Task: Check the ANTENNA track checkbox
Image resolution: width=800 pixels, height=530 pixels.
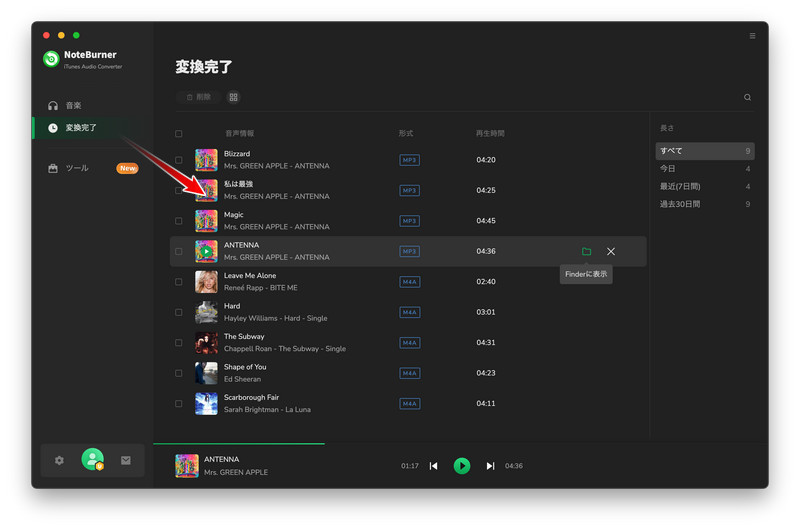Action: pyautogui.click(x=179, y=251)
